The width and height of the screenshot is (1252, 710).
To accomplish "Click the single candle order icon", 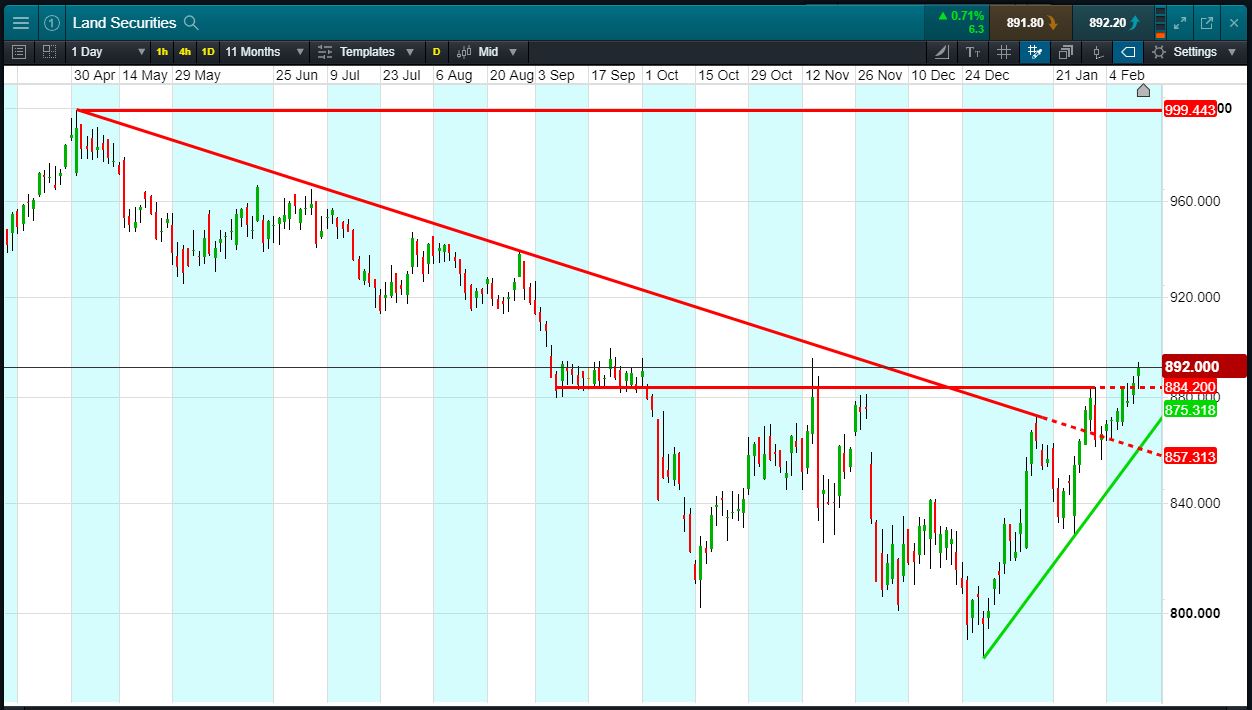I will point(1097,51).
